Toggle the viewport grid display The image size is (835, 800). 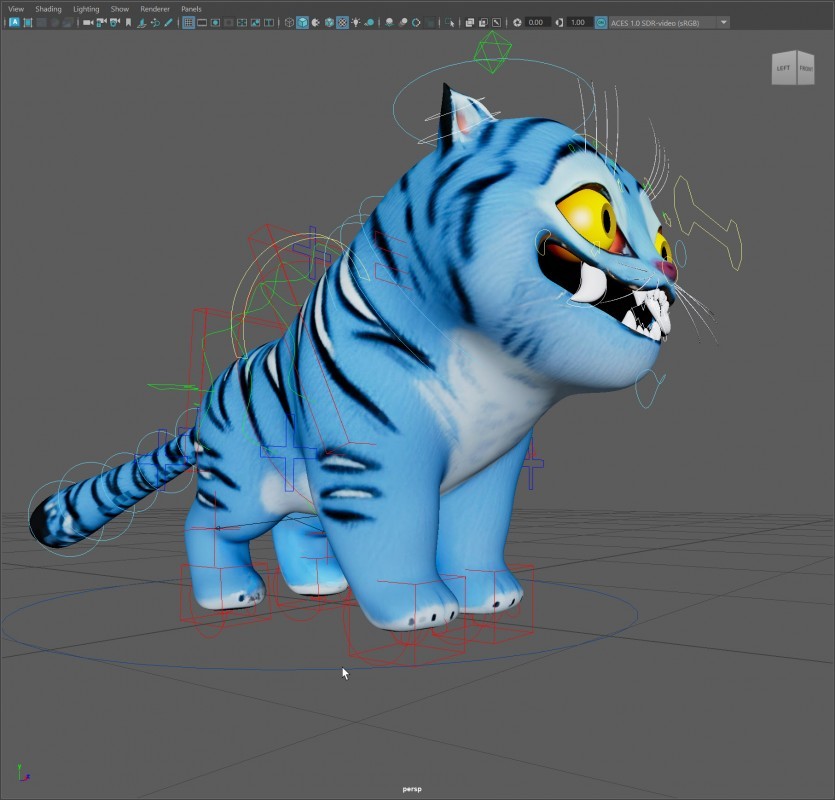tap(188, 22)
